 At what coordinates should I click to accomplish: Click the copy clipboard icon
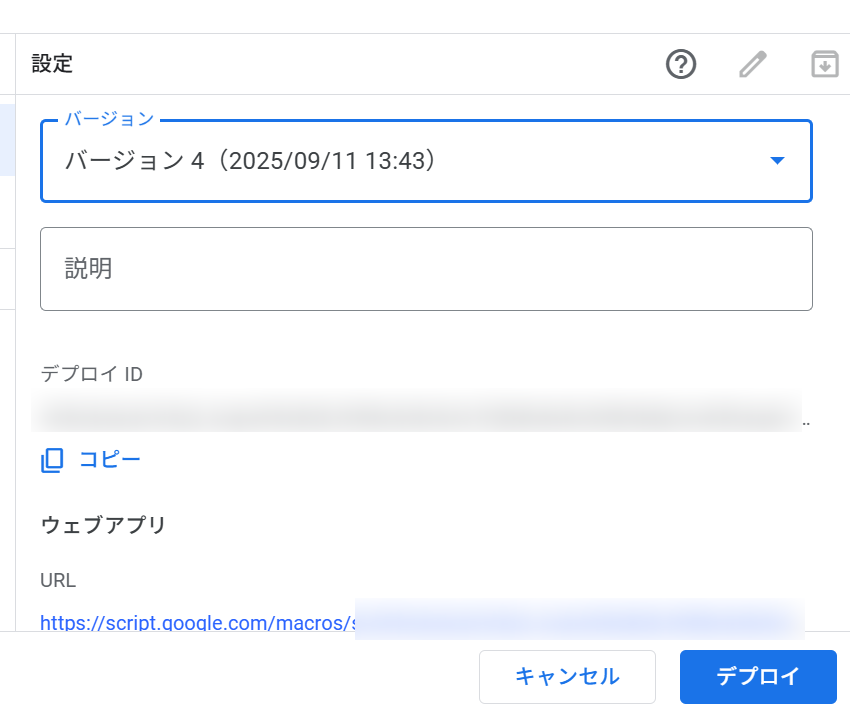pyautogui.click(x=52, y=460)
